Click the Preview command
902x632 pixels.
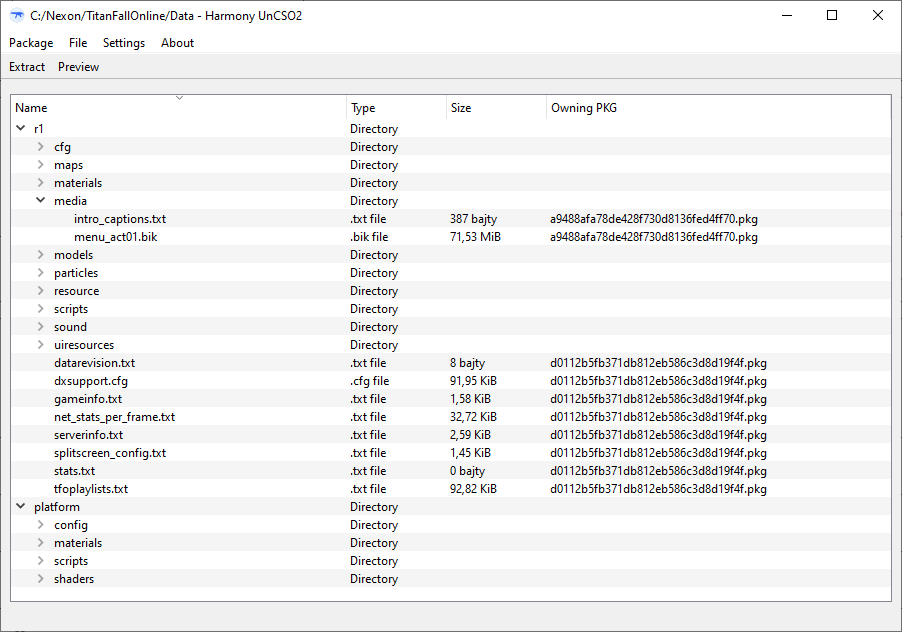pyautogui.click(x=78, y=66)
